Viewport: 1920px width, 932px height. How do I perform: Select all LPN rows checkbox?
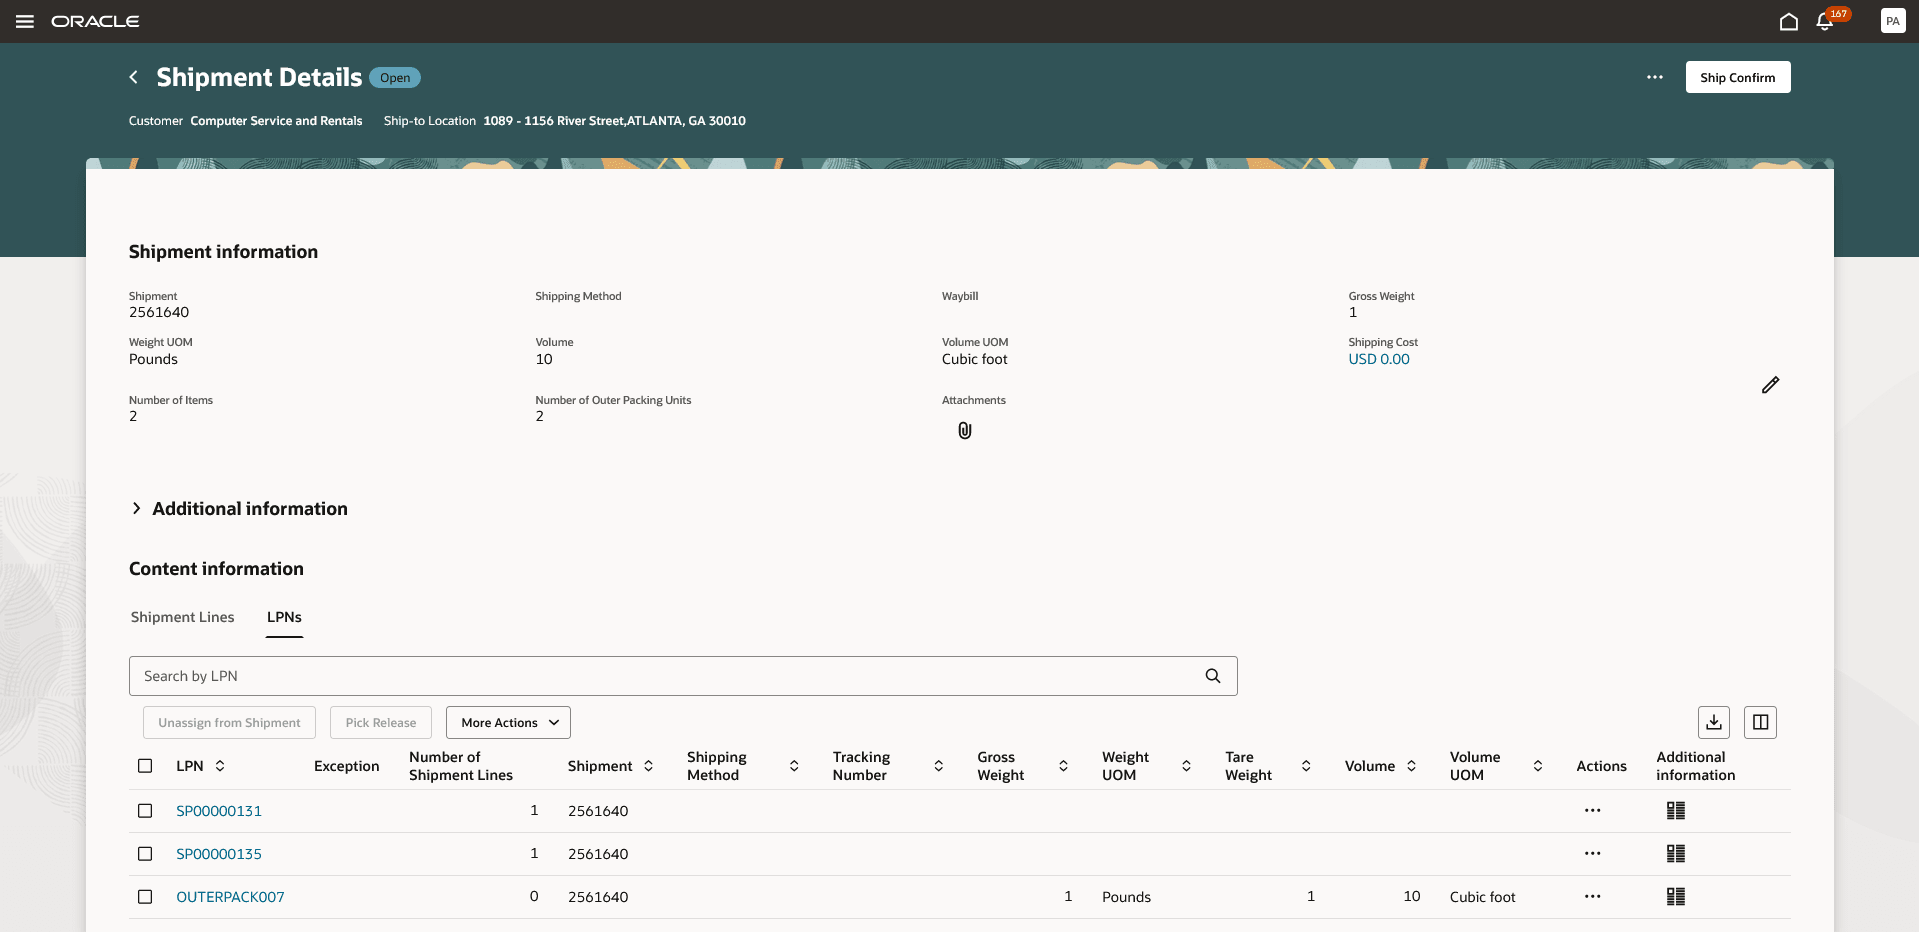coord(145,766)
